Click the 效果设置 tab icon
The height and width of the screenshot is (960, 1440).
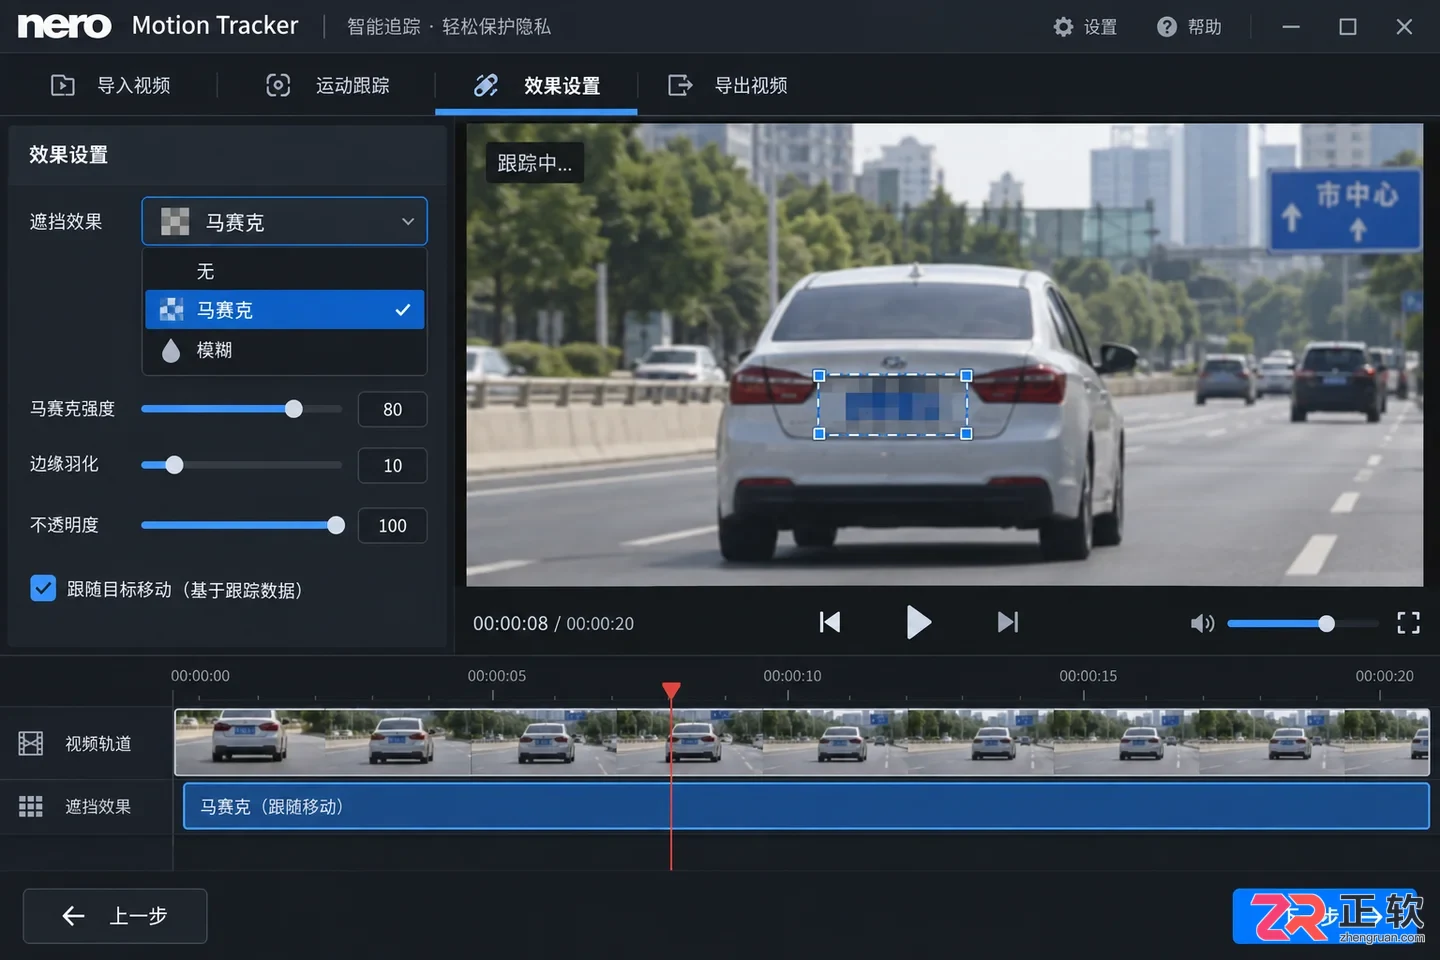[486, 85]
